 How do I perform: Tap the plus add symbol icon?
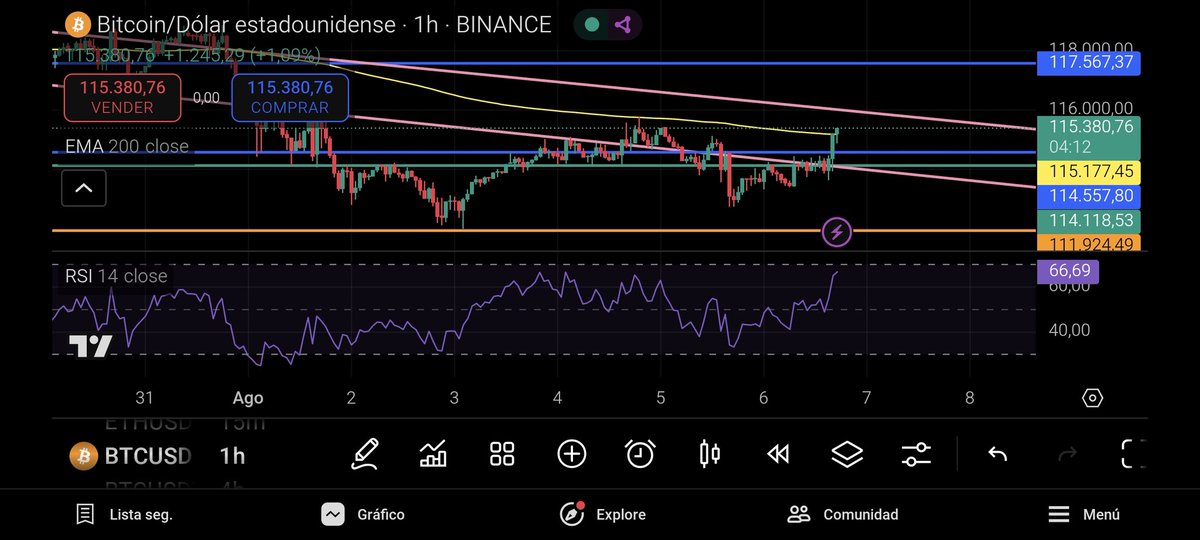pyautogui.click(x=571, y=455)
